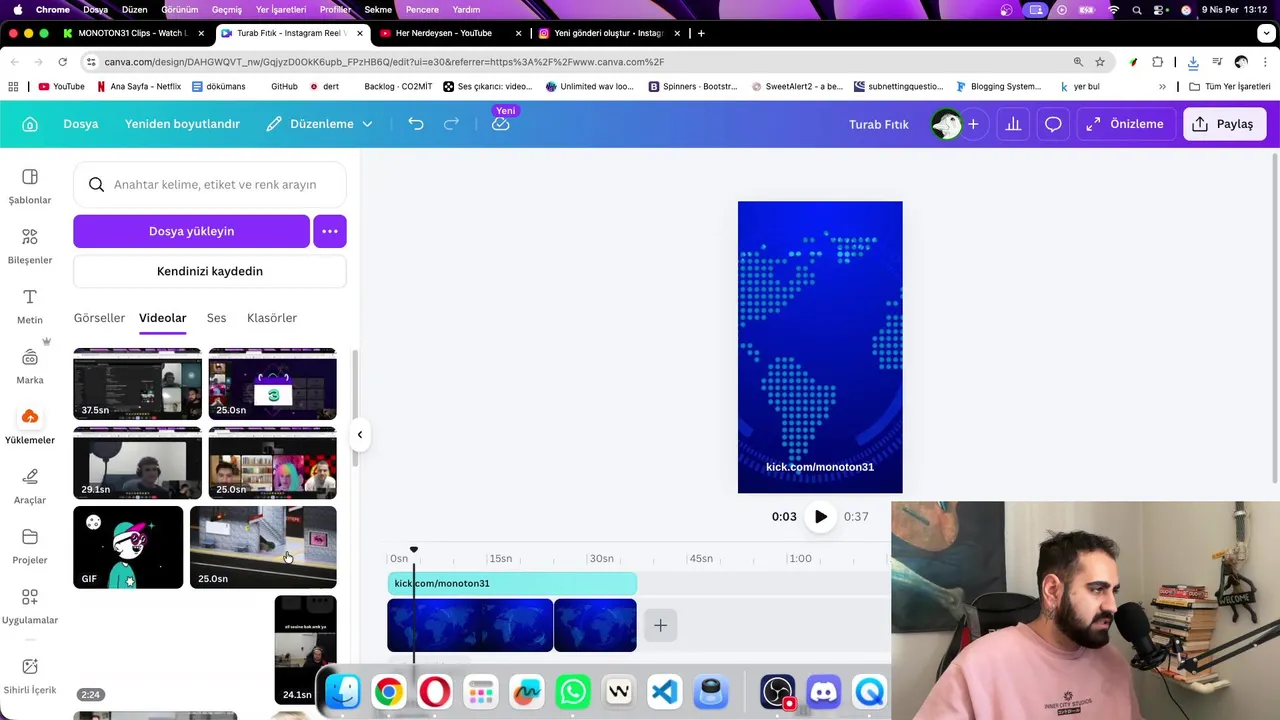Open Chrome from the dock
The width and height of the screenshot is (1280, 720).
coord(389,692)
